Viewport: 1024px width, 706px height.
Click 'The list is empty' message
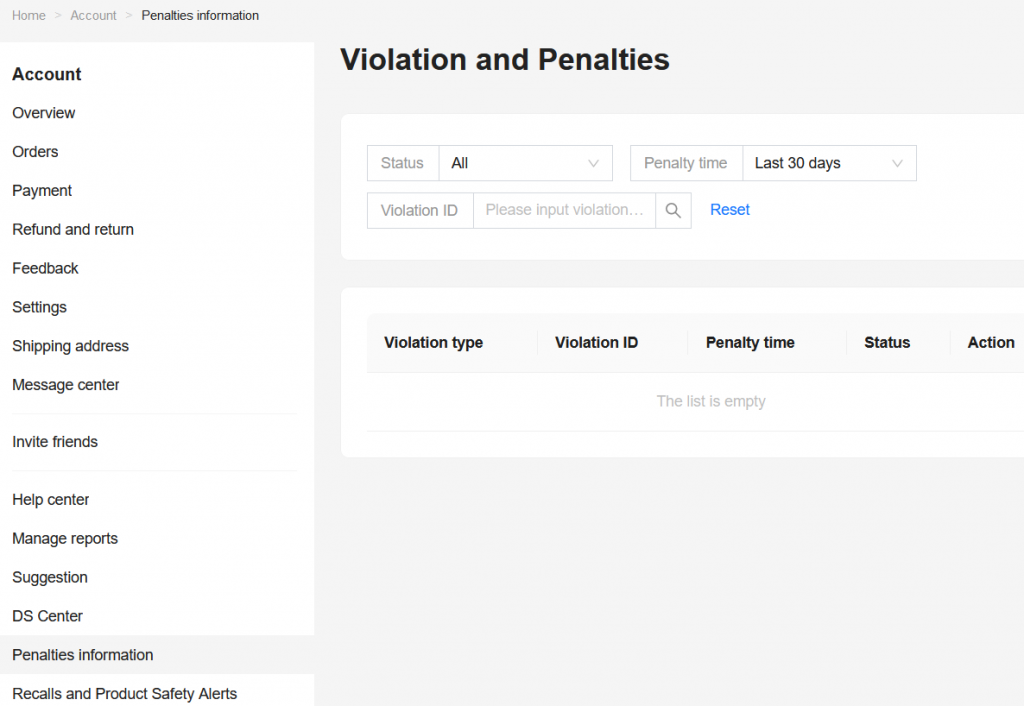711,401
